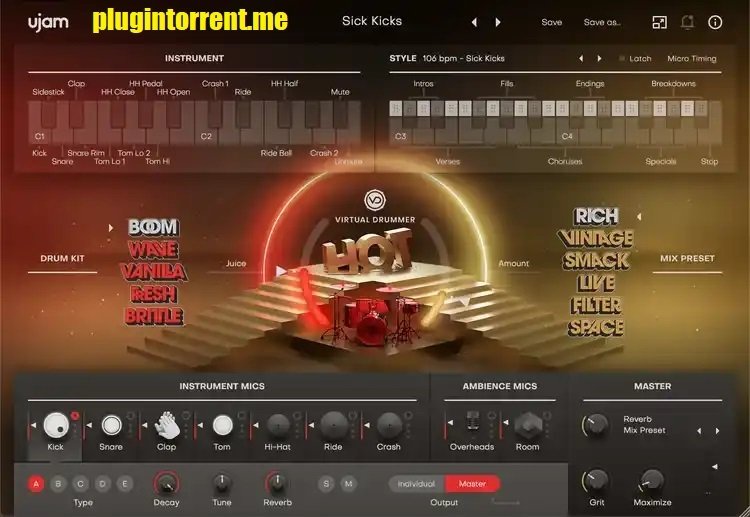750x517 pixels.
Task: Select the Snare drum icon
Action: pos(111,425)
